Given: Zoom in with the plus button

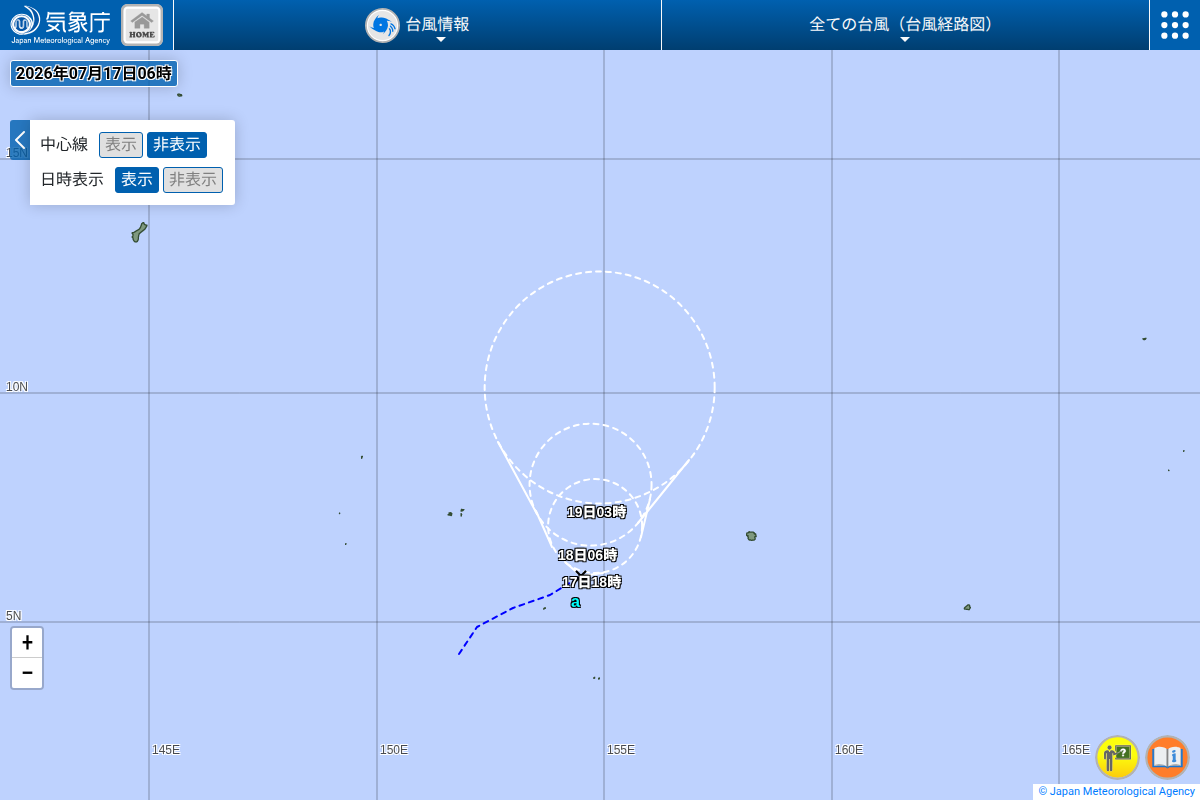Looking at the screenshot, I should coord(27,643).
